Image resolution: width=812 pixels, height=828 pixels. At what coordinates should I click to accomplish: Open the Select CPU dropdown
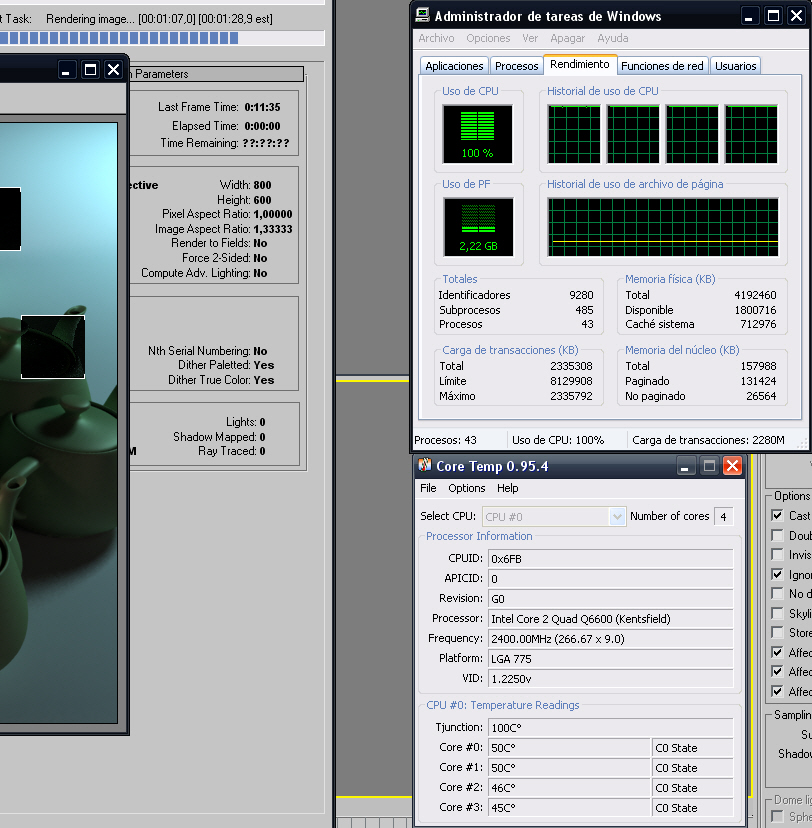click(554, 516)
